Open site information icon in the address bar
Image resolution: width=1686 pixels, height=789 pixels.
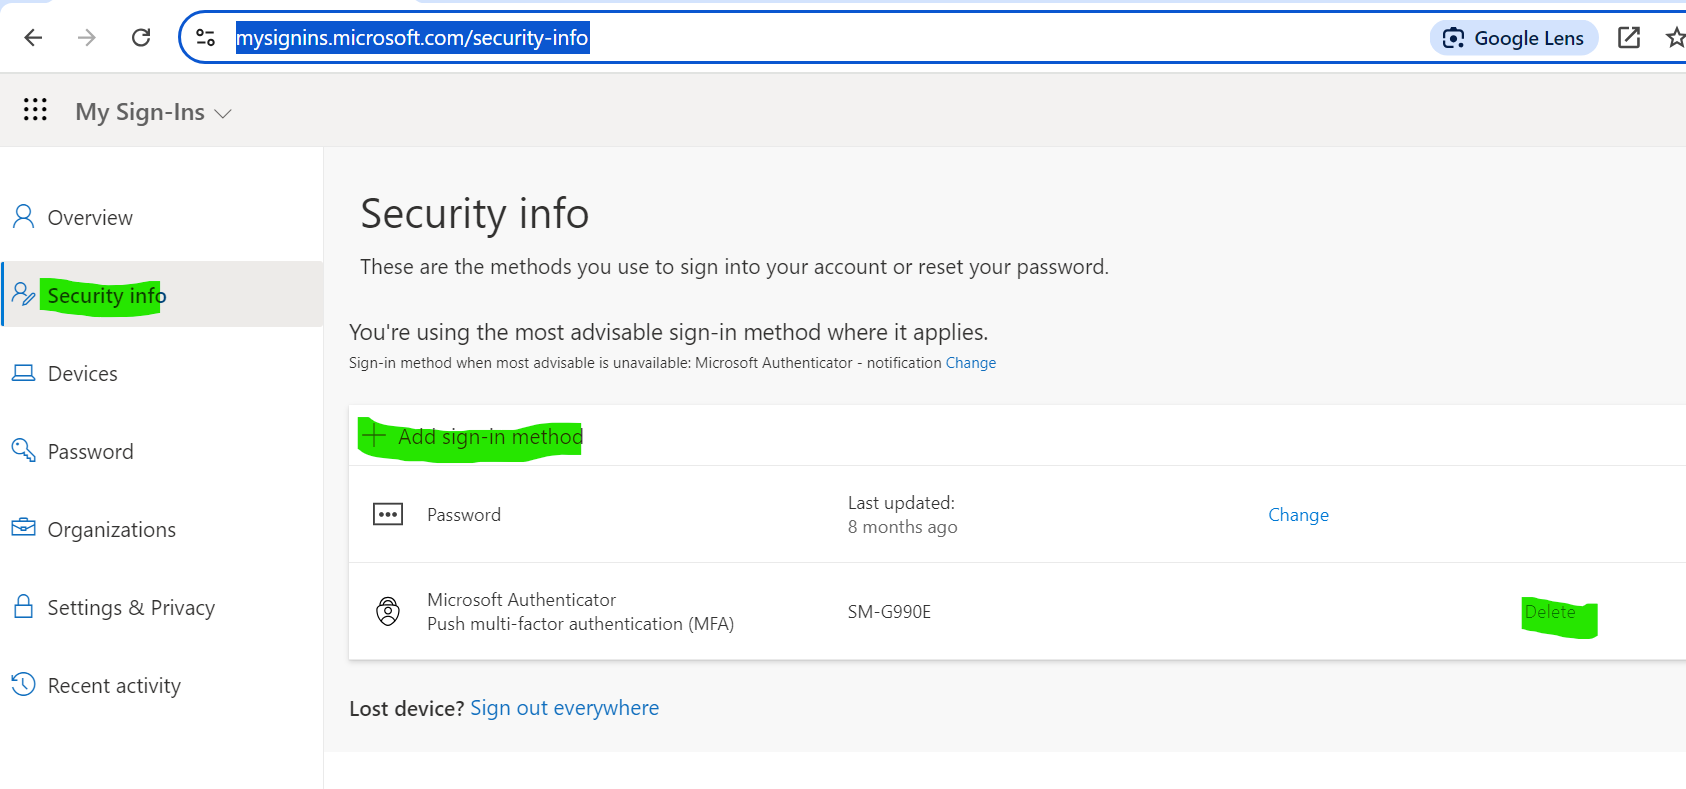click(x=206, y=38)
